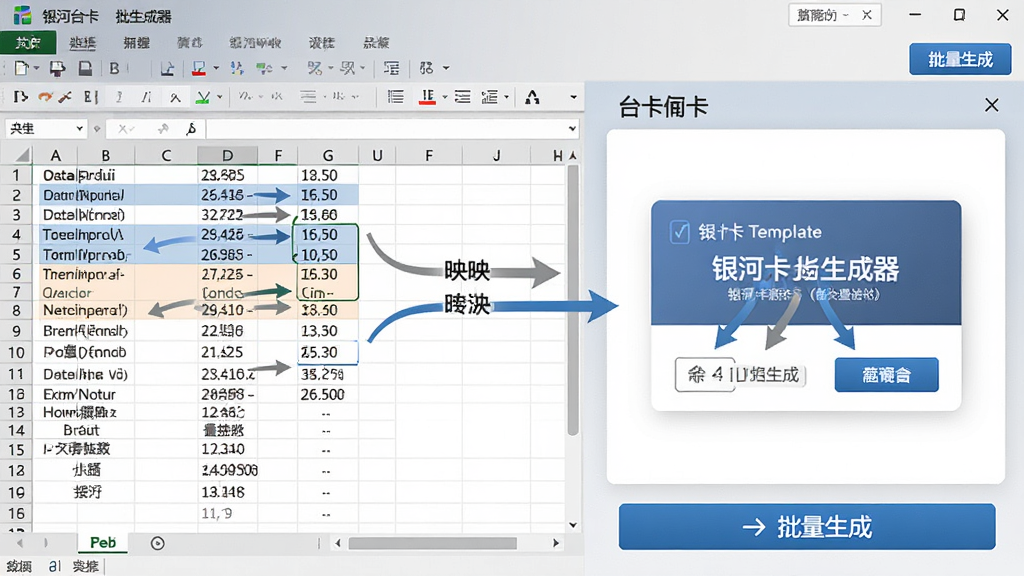The width and height of the screenshot is (1024, 576).
Task: Open the name box dropdown
Action: pos(80,129)
